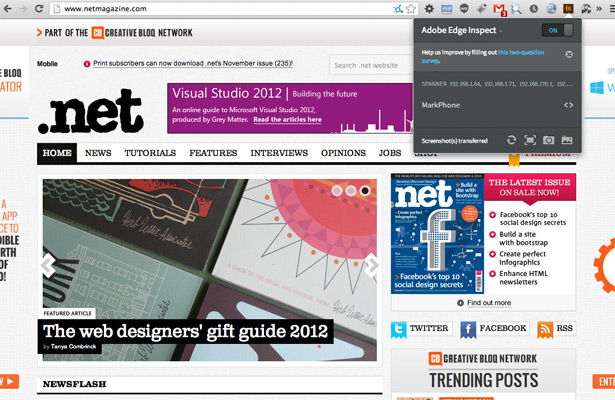
Task: Open The web designers' gift guide 2012 article
Action: (186, 331)
